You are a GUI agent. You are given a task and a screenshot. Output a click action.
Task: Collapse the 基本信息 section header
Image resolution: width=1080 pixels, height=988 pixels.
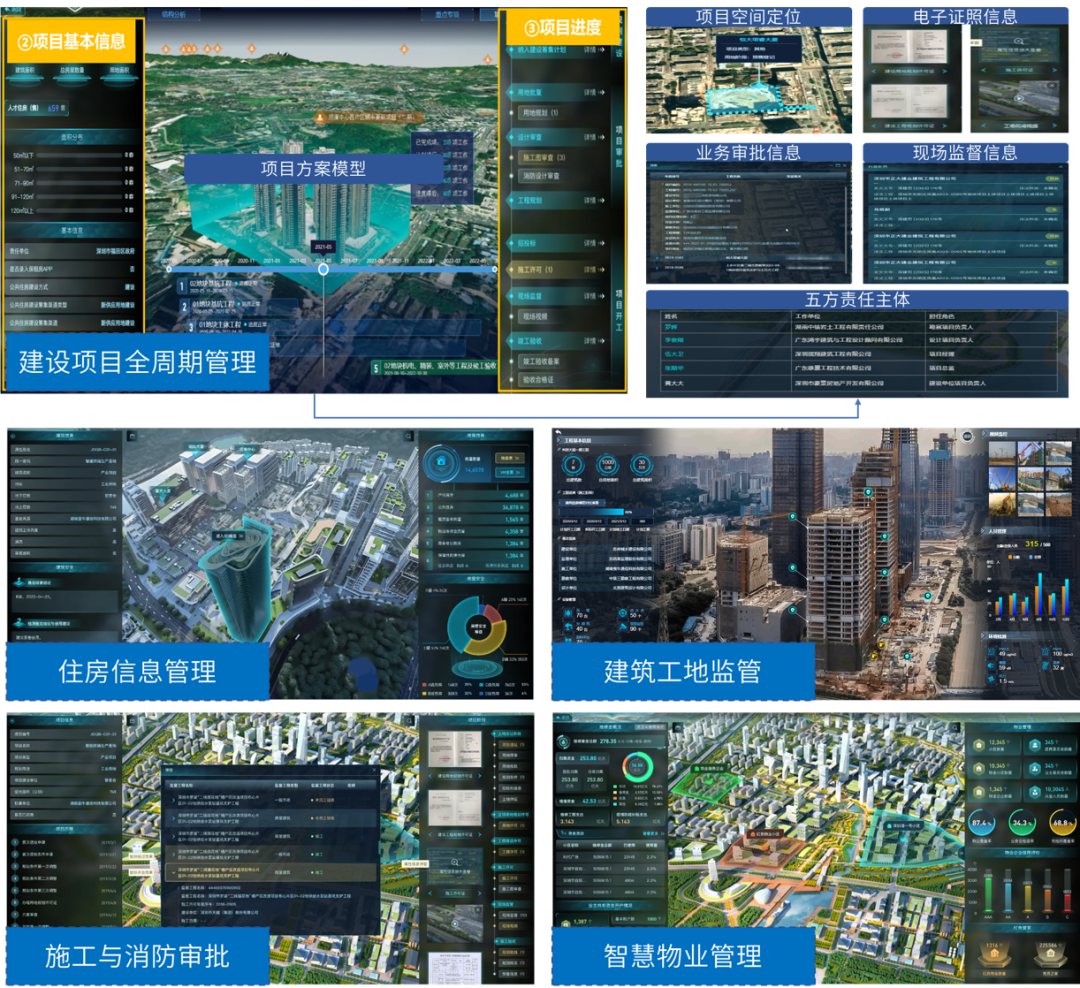coord(72,230)
